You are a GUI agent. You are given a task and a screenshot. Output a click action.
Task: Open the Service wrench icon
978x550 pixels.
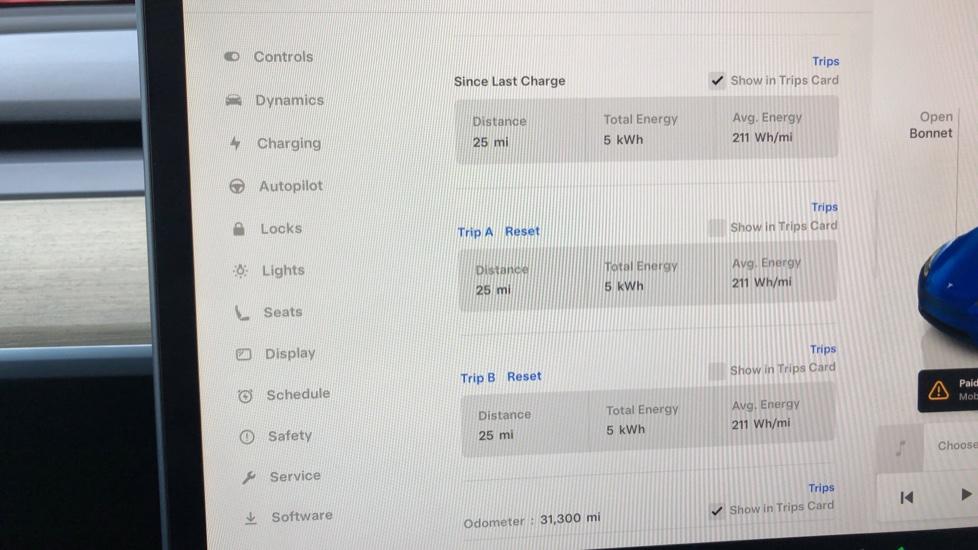249,478
